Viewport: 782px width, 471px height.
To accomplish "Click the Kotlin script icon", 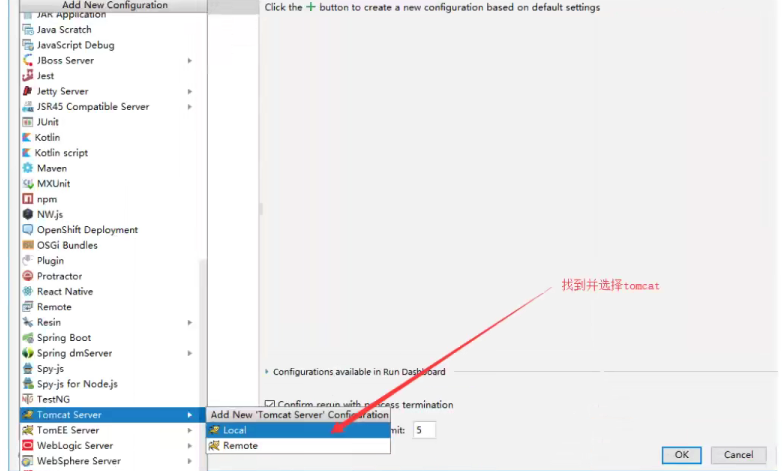I will click(27, 153).
